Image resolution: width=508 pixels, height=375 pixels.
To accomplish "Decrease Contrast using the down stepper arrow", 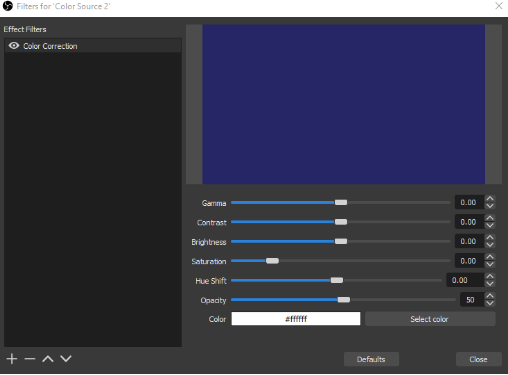I will pyautogui.click(x=490, y=225).
